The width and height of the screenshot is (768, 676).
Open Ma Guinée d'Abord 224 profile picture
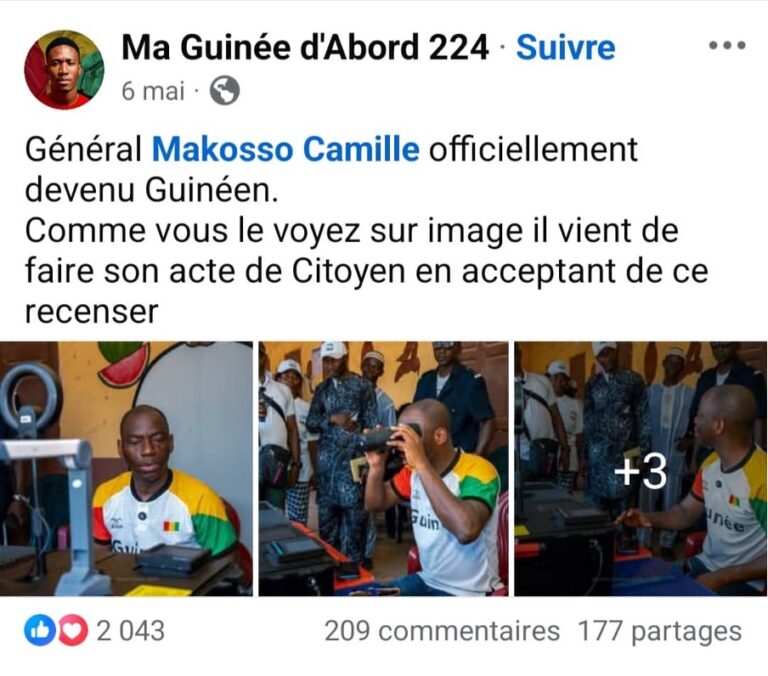(64, 70)
